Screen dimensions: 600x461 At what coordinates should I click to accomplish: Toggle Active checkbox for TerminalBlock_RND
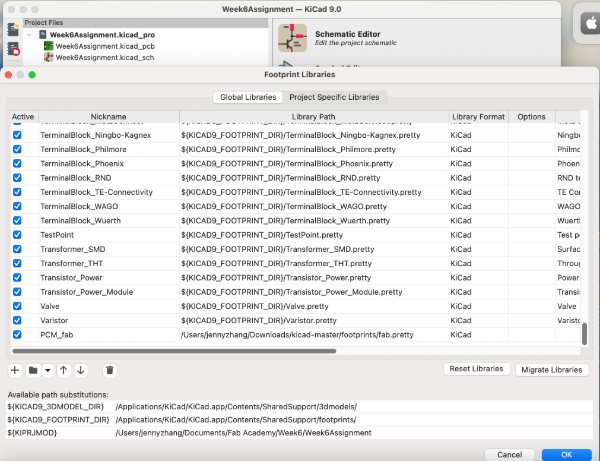click(x=17, y=178)
